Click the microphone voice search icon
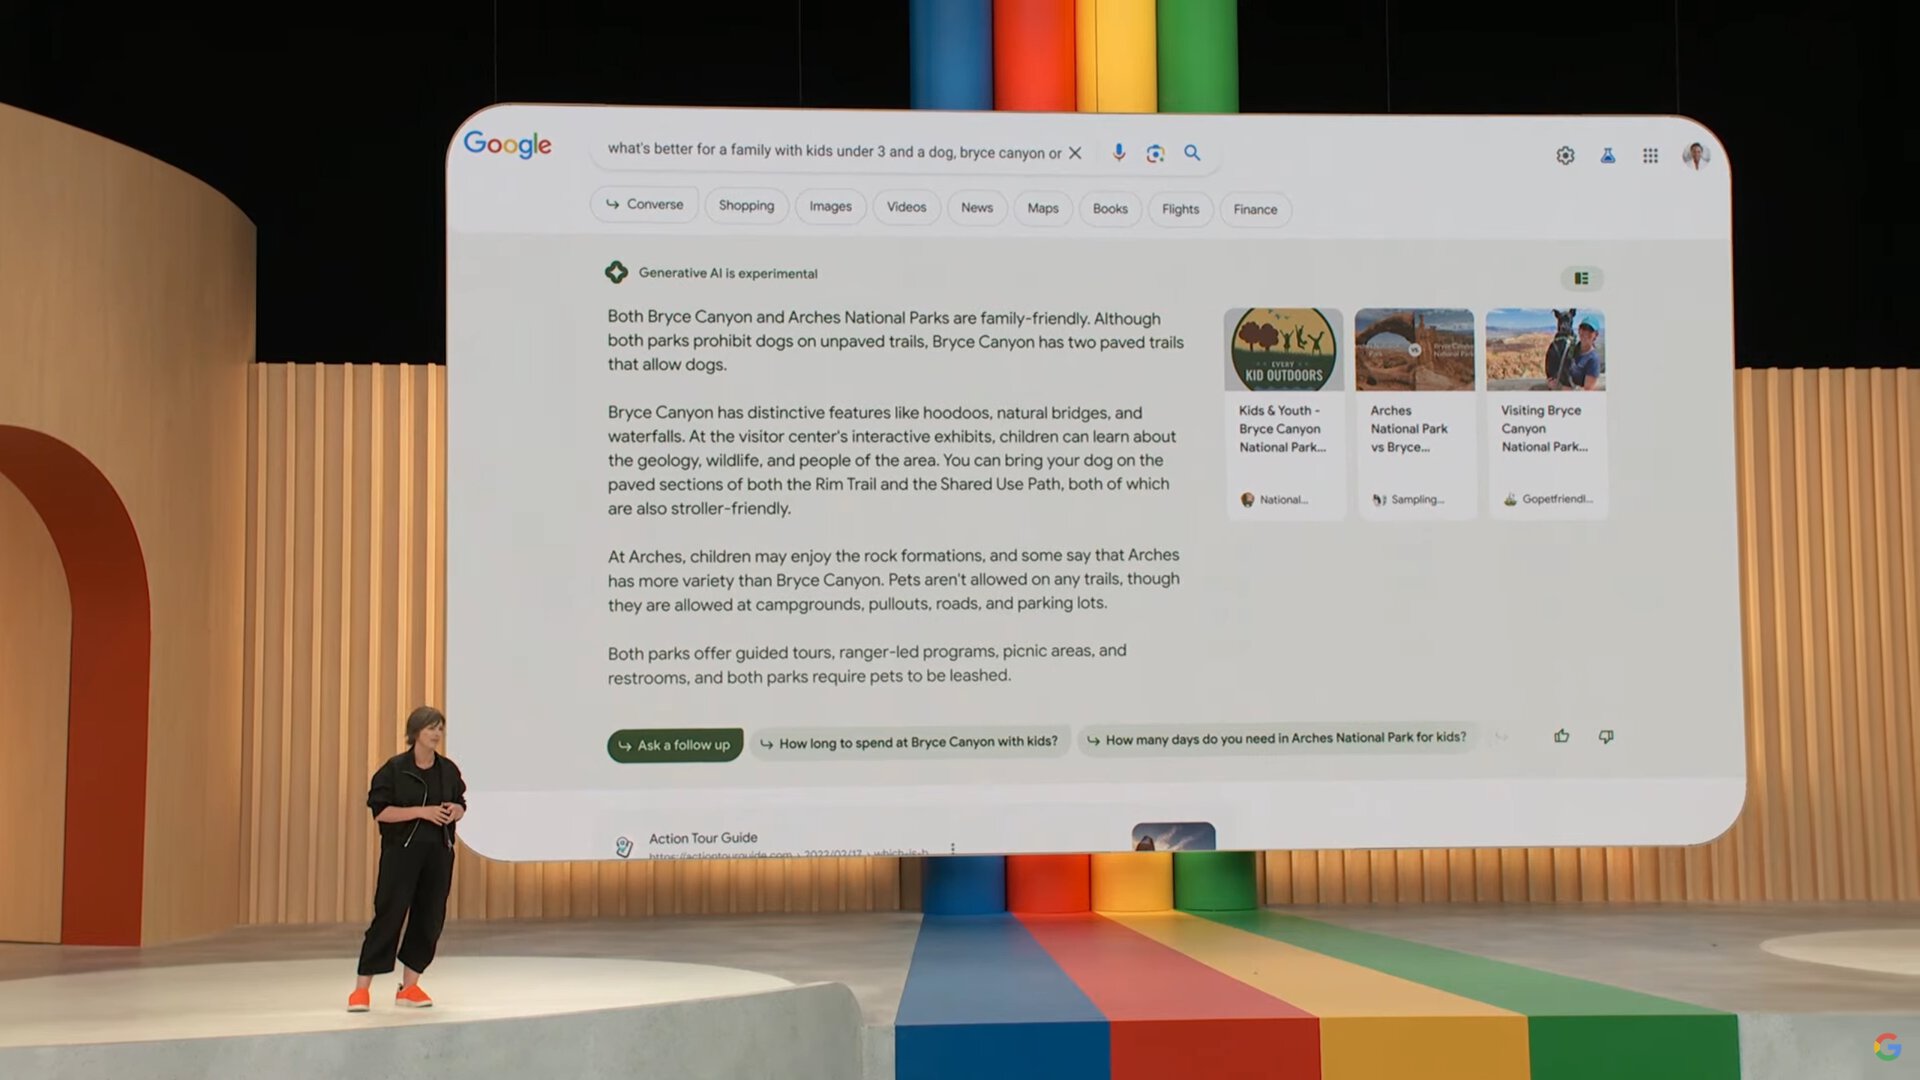Viewport: 1920px width, 1080px height. (1117, 152)
